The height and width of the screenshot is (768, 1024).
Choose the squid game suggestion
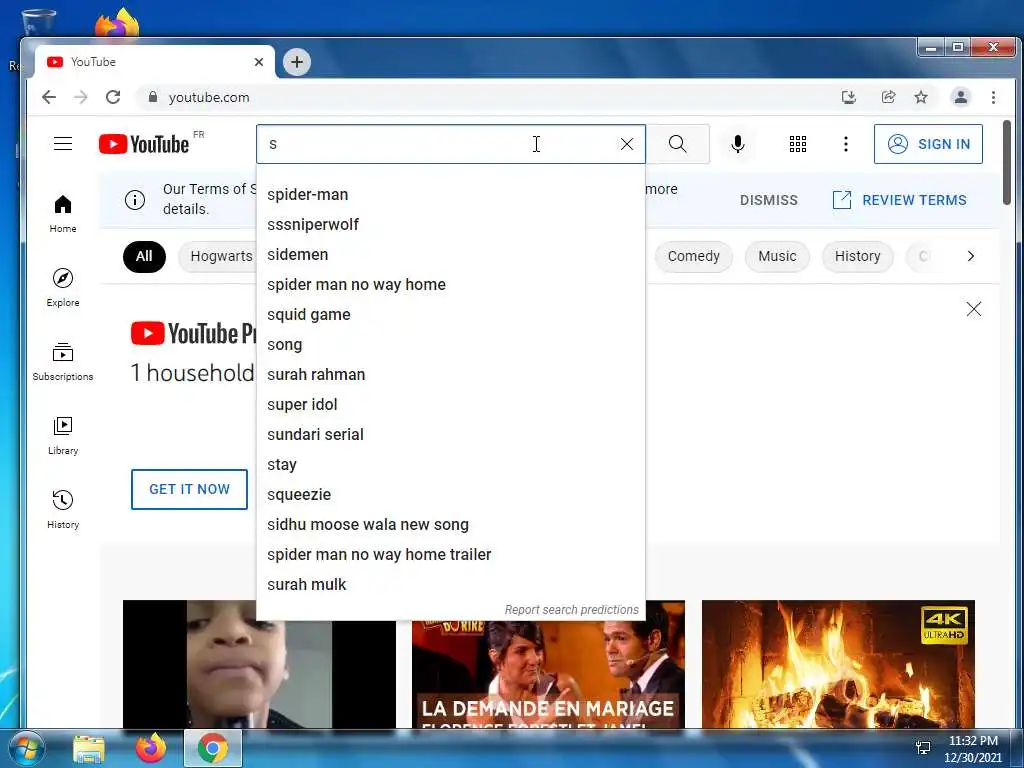point(451,315)
